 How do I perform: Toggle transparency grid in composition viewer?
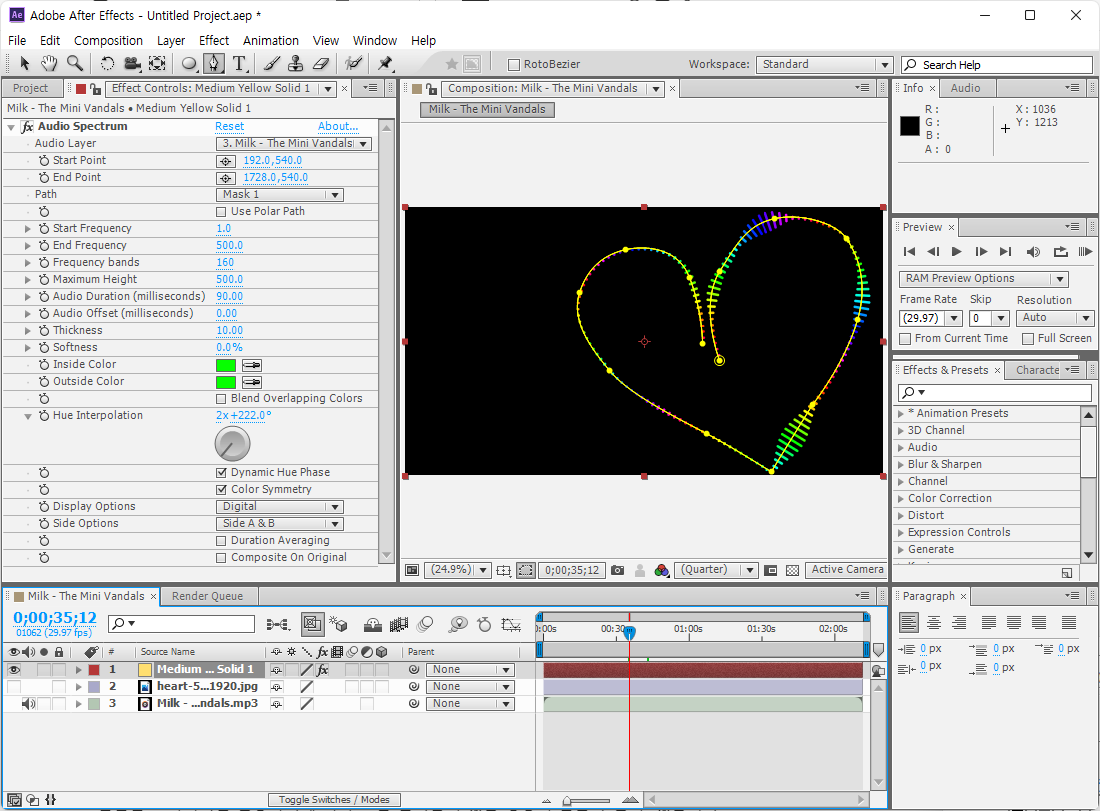click(793, 570)
